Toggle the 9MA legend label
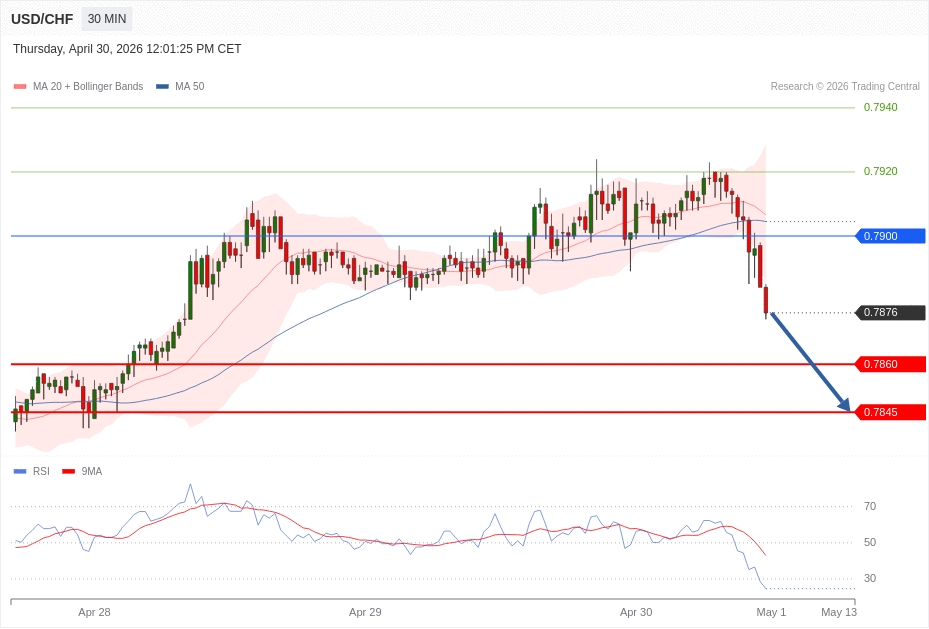Image resolution: width=929 pixels, height=629 pixels. click(x=92, y=471)
